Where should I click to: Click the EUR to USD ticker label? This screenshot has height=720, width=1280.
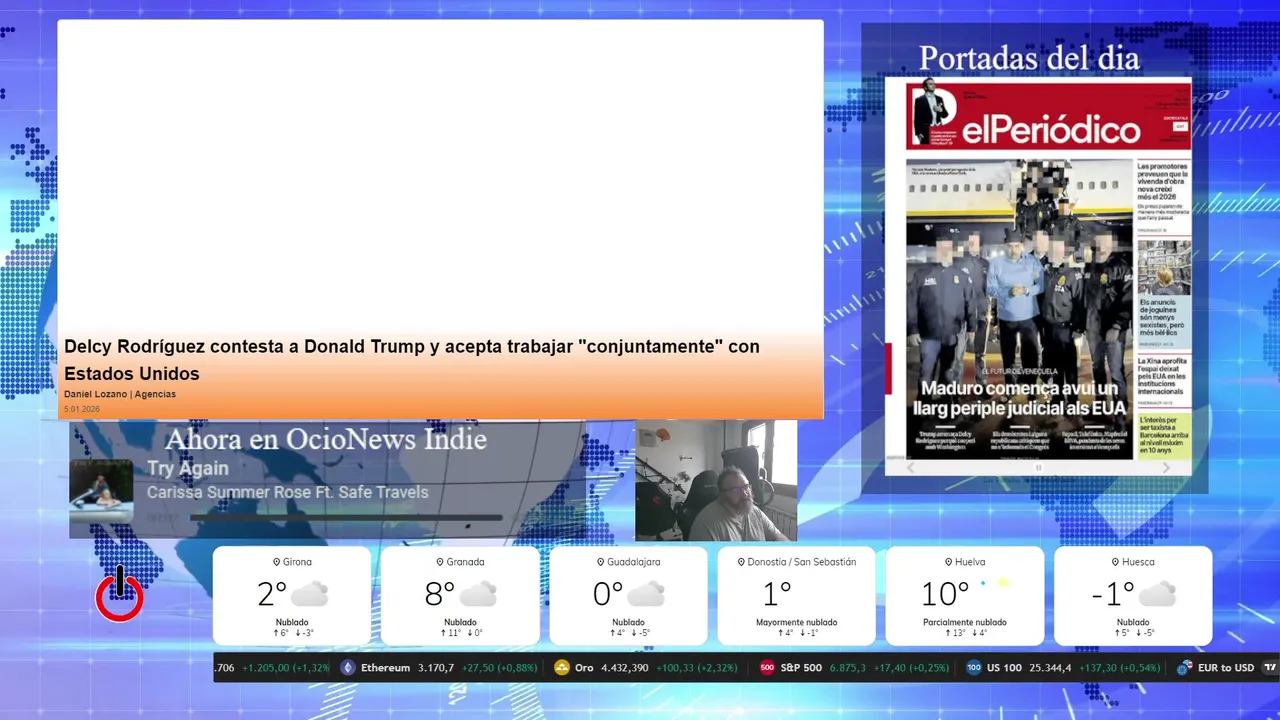1225,668
